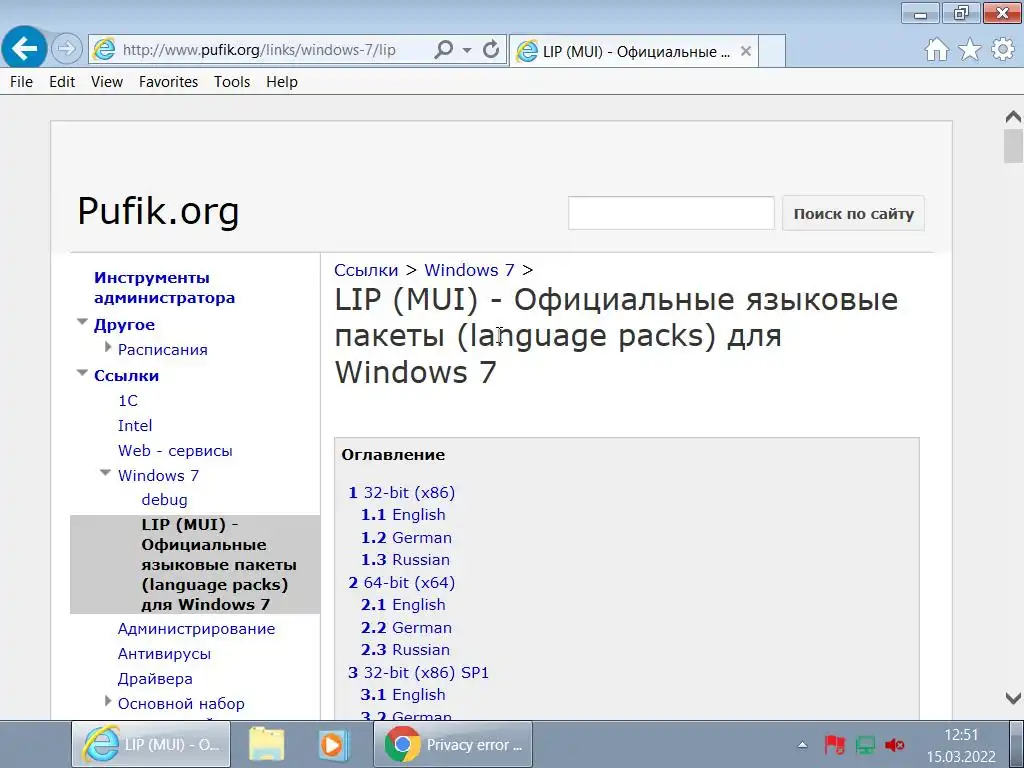Switch to Chrome Privacy error window
The height and width of the screenshot is (768, 1024).
click(453, 744)
